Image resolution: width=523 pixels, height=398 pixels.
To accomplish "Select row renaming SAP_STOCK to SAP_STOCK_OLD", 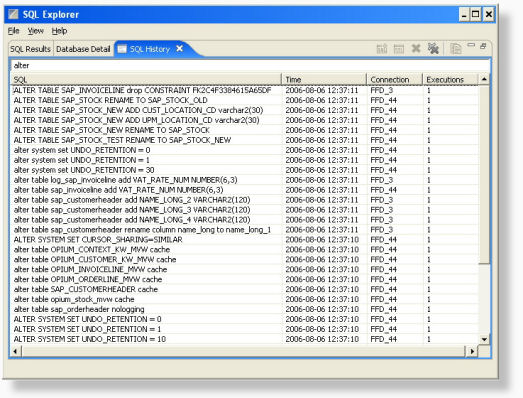I will click(245, 100).
